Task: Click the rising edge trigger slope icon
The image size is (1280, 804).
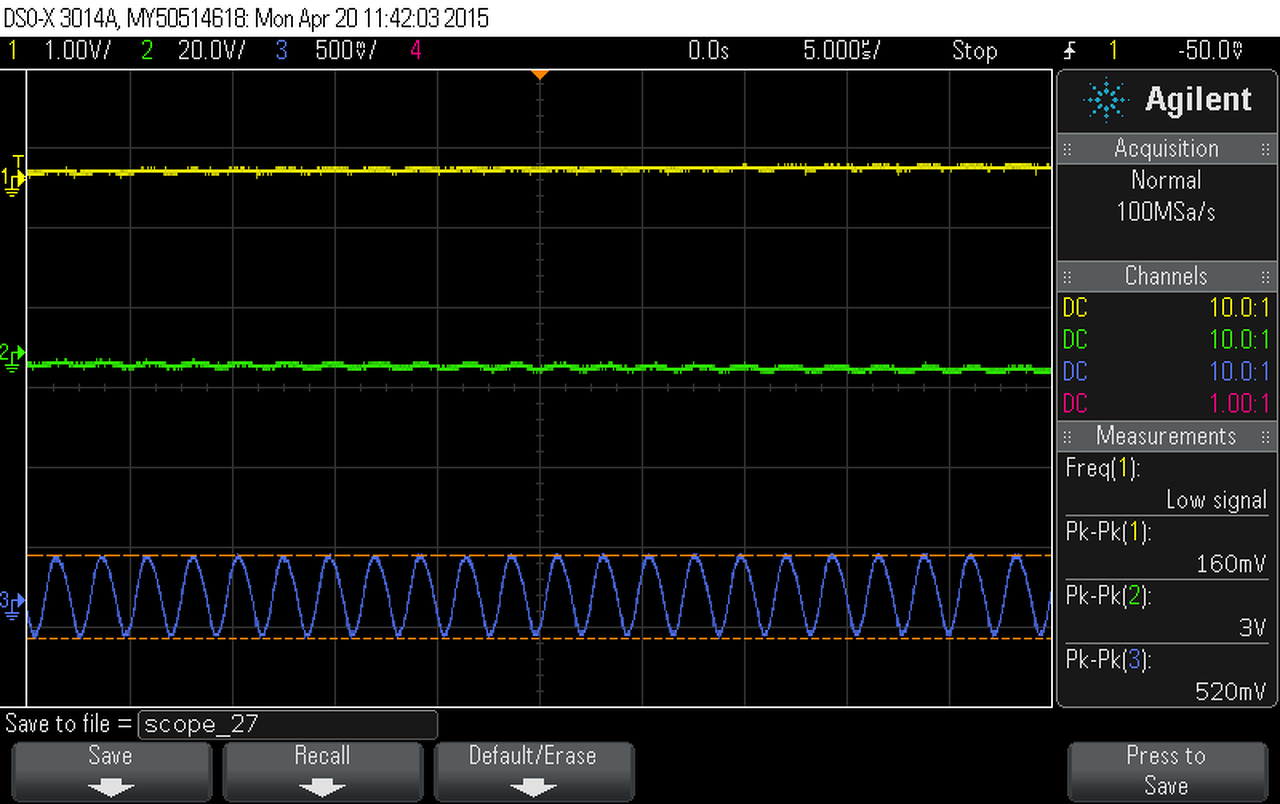Action: 1069,50
